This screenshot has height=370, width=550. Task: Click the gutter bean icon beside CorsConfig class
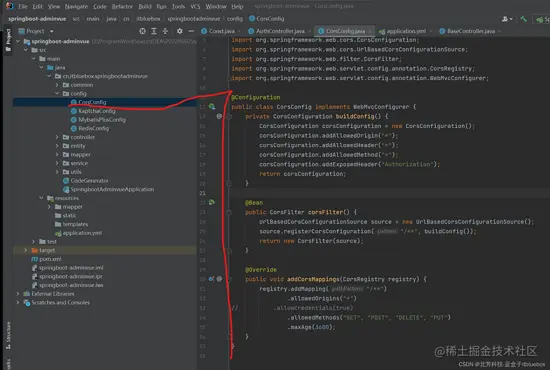point(212,106)
